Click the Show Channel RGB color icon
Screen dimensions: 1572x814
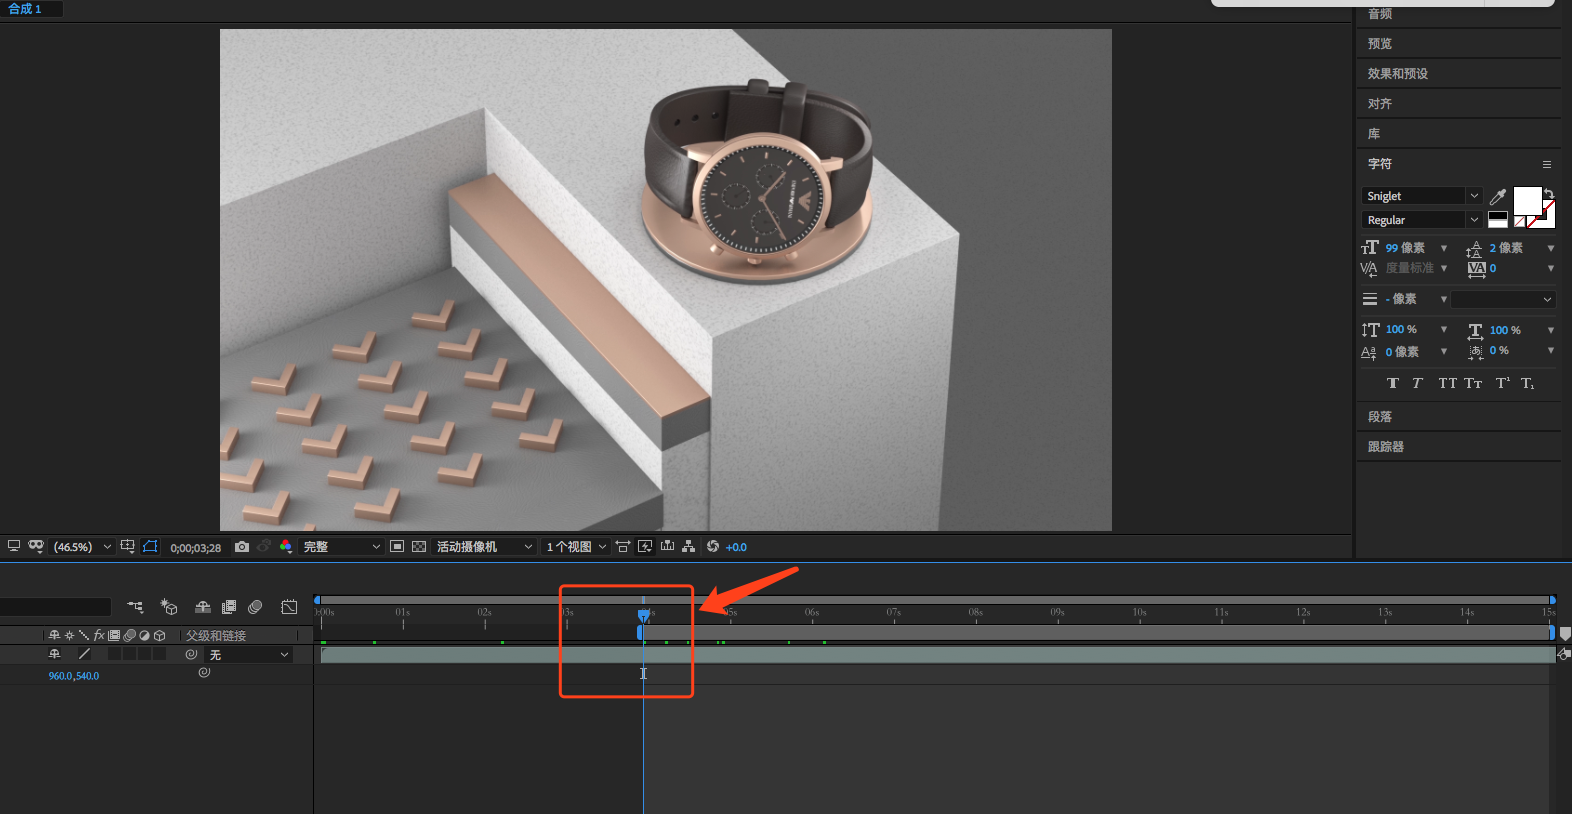tap(286, 547)
